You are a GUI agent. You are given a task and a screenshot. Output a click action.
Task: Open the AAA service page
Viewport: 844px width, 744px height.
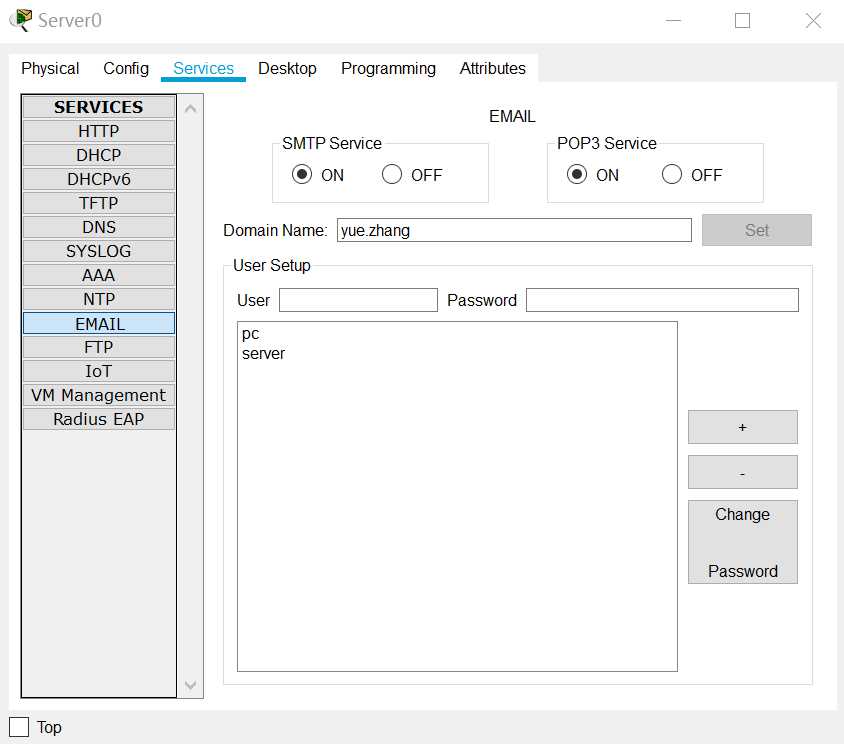coord(99,275)
